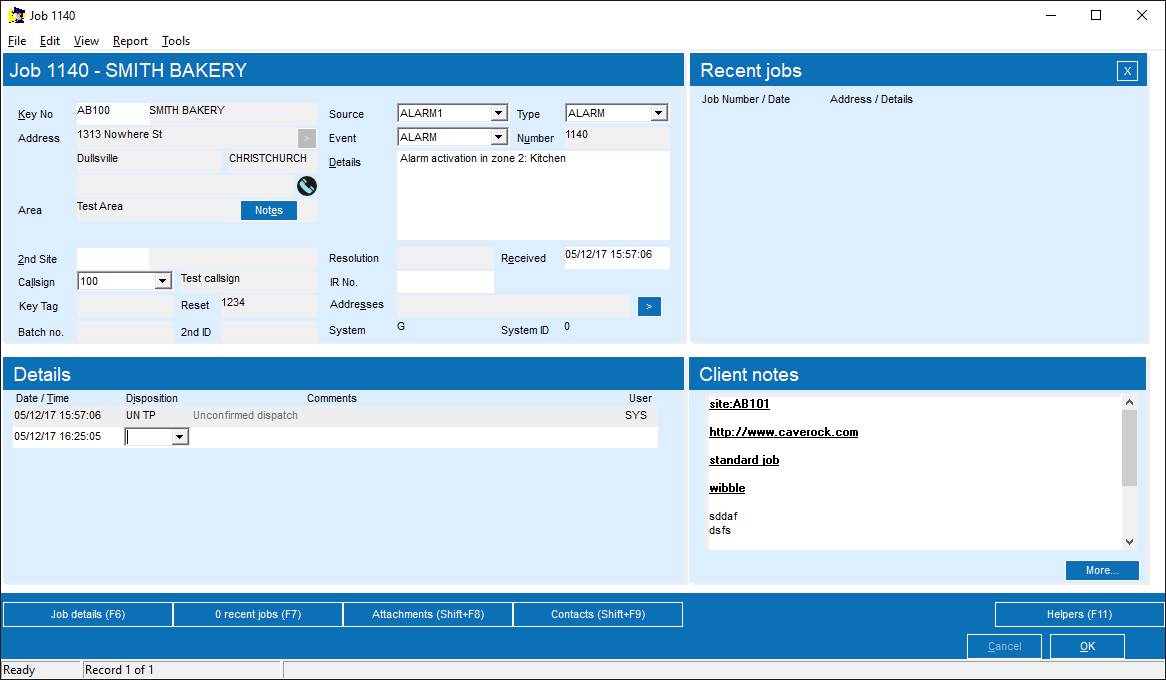This screenshot has width=1166, height=680.
Task: Click the 'Job Number / Date' column header
Action: pyautogui.click(x=745, y=100)
